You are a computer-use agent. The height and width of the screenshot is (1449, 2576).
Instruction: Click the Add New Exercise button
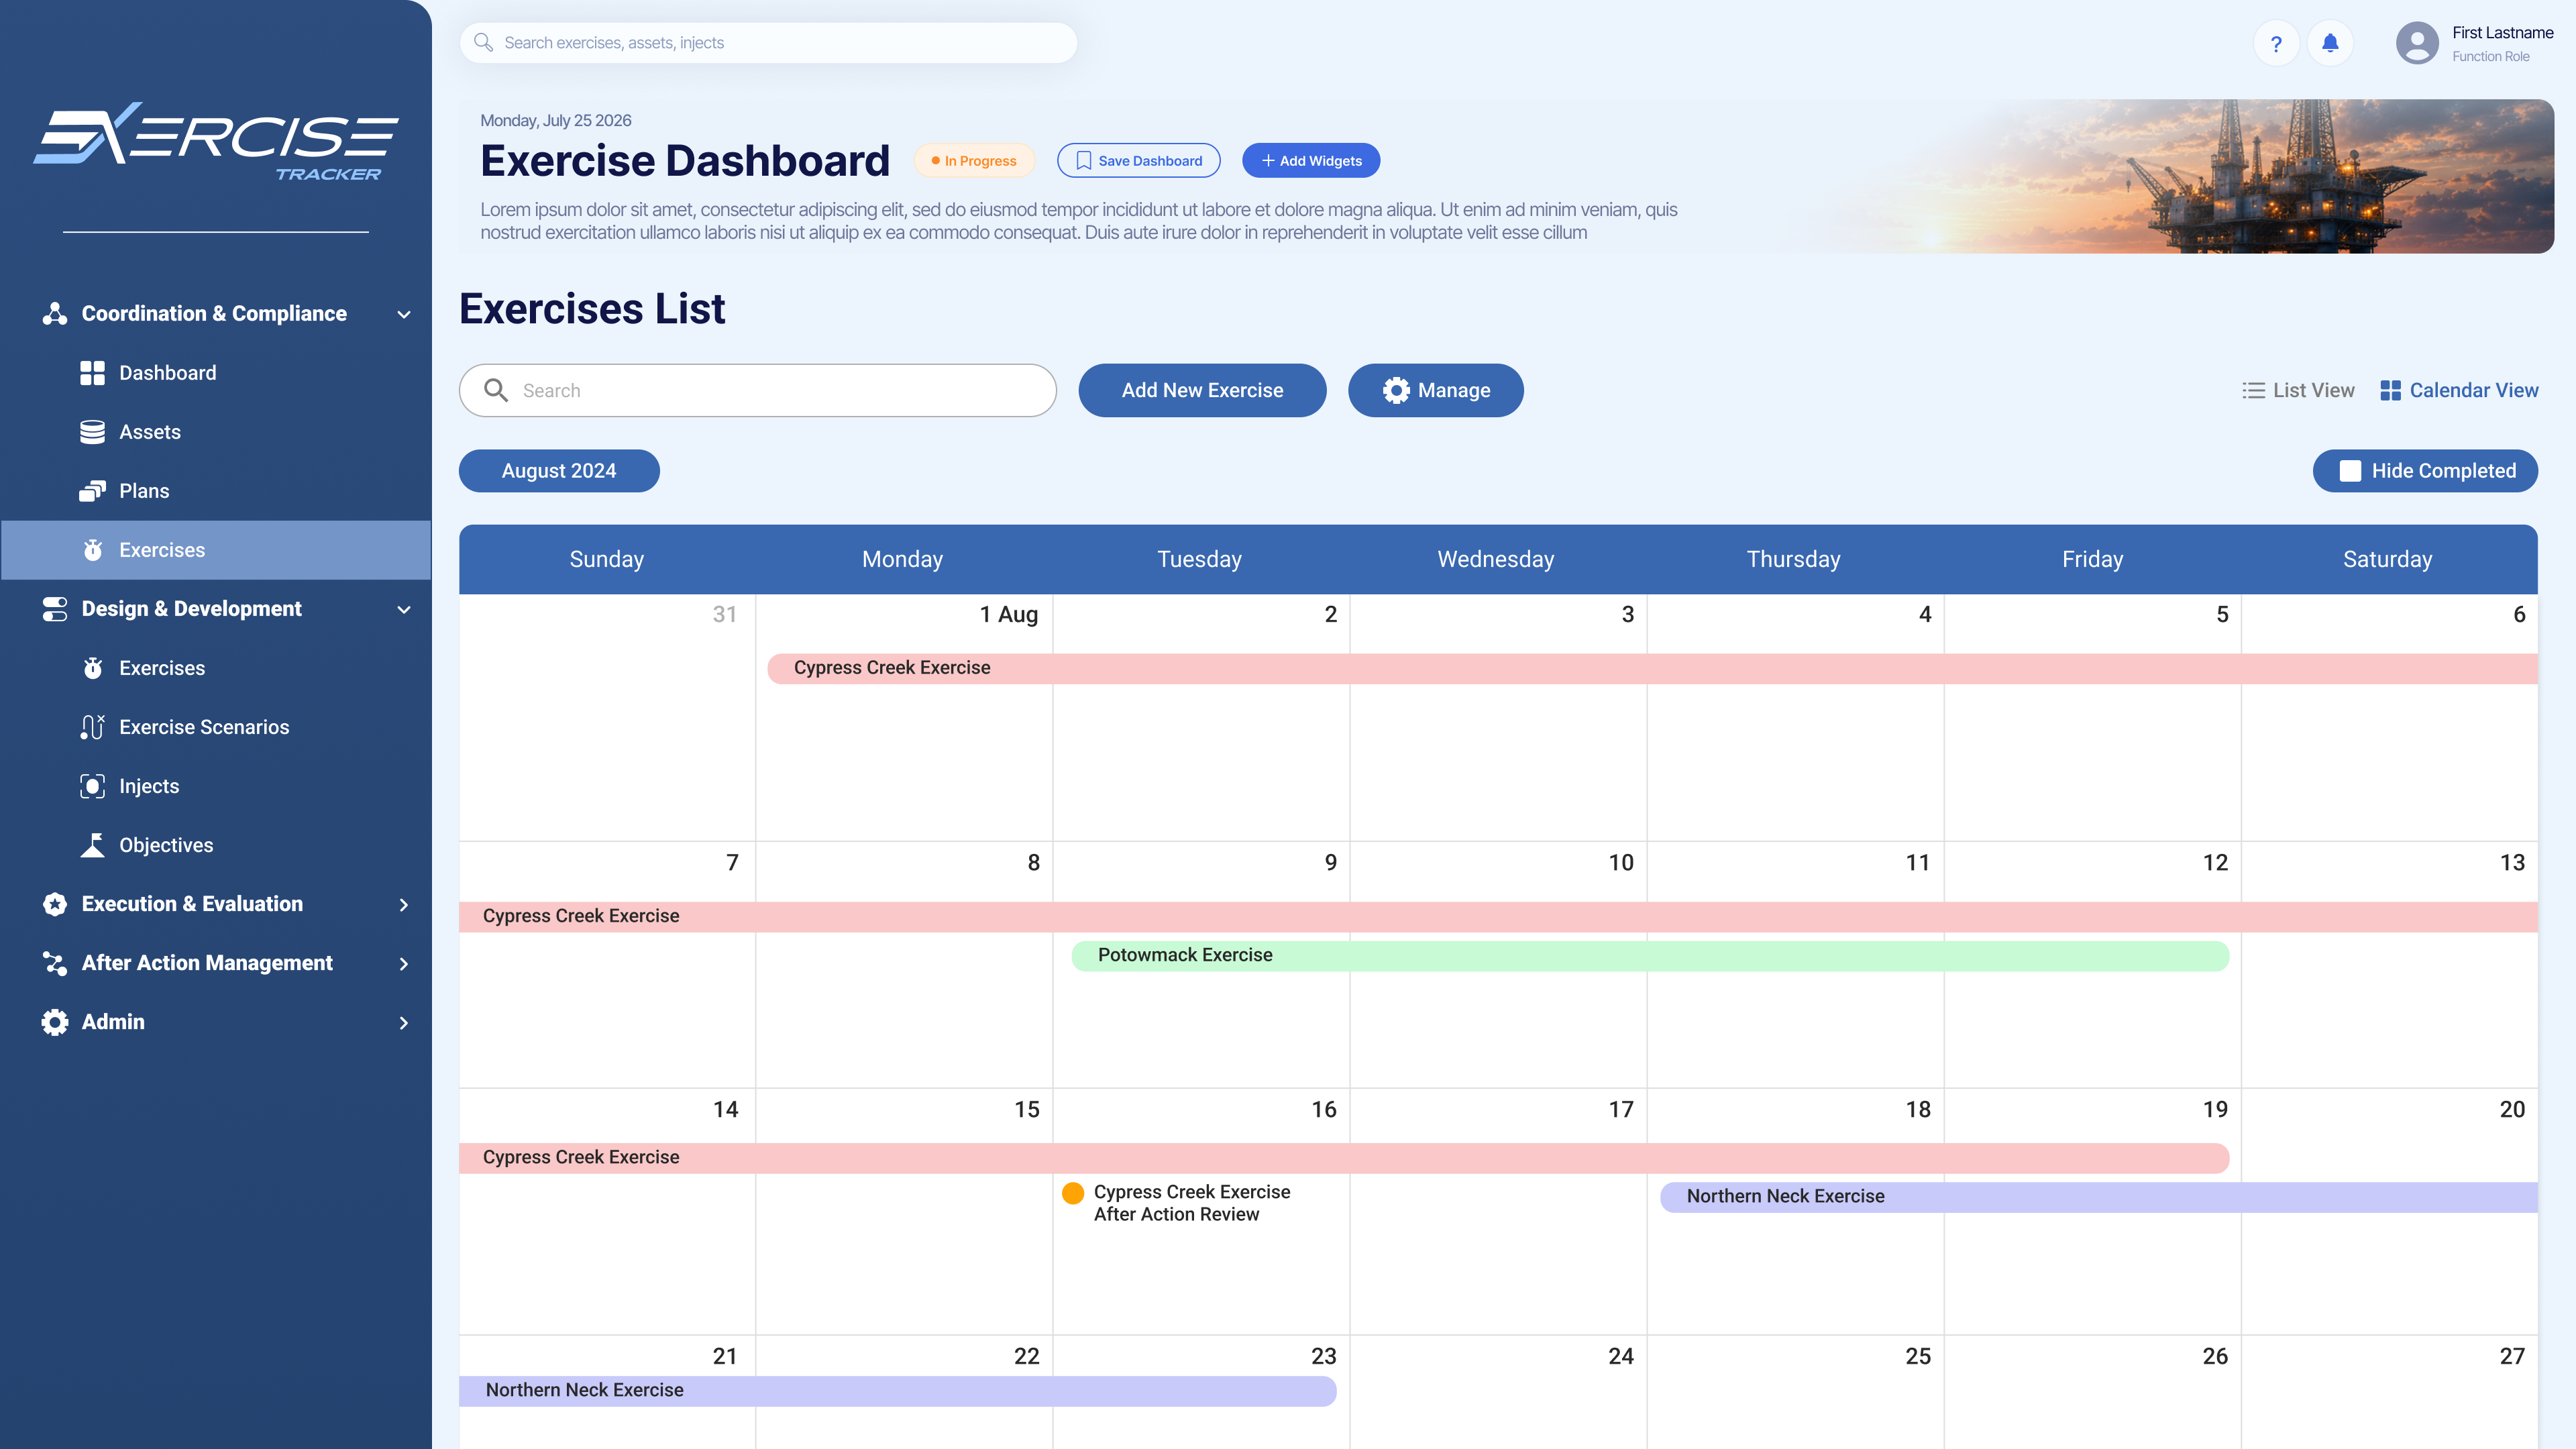coord(1202,390)
